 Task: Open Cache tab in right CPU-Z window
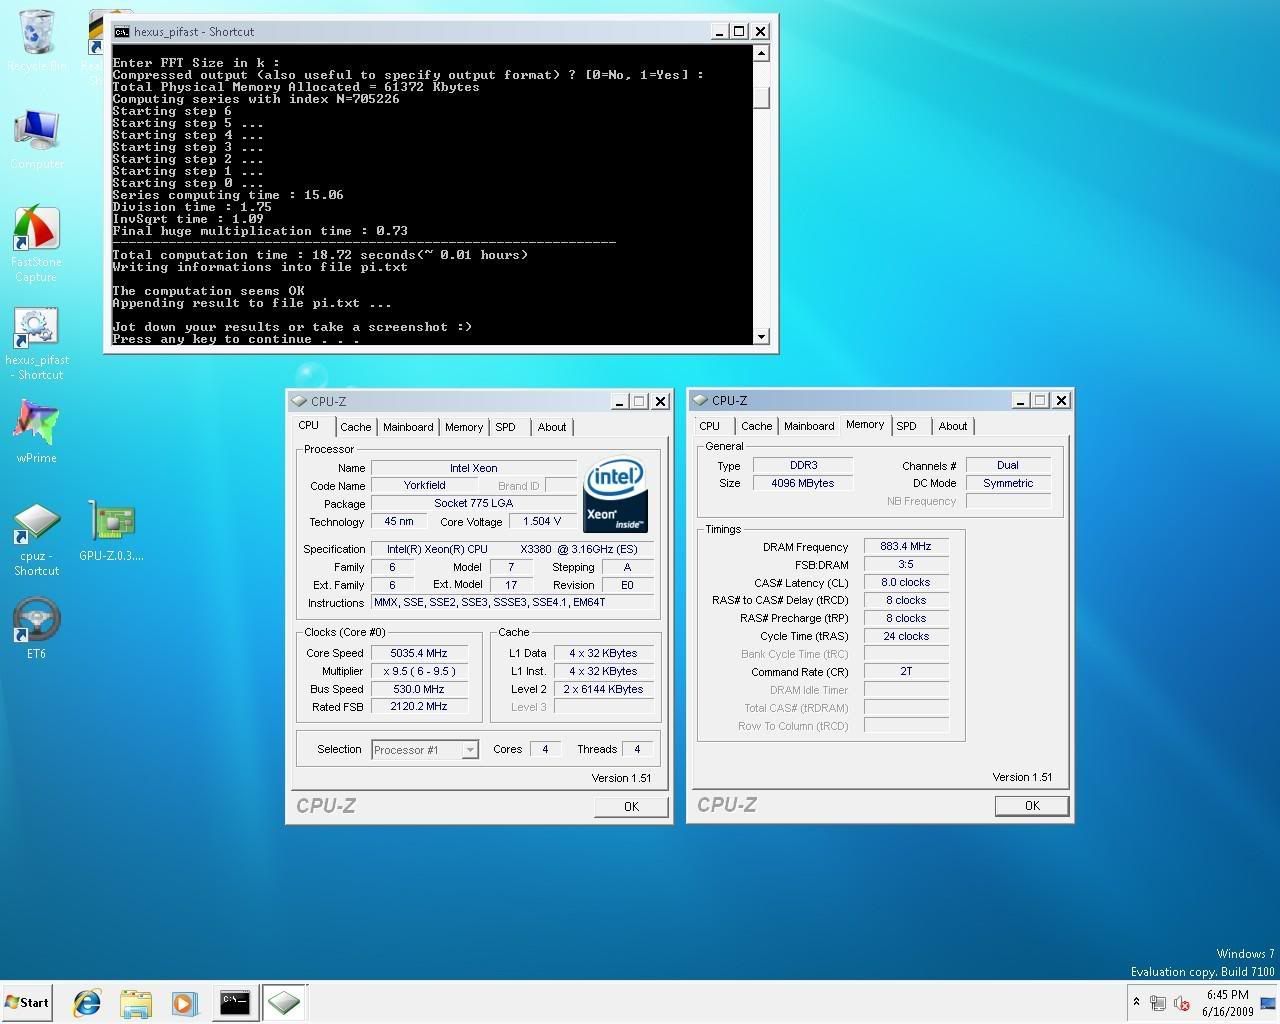(757, 426)
